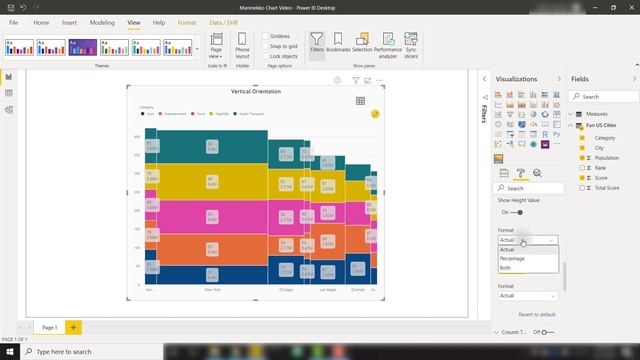Click Revert to default link
Screen dimensions: 640x360
537,314
